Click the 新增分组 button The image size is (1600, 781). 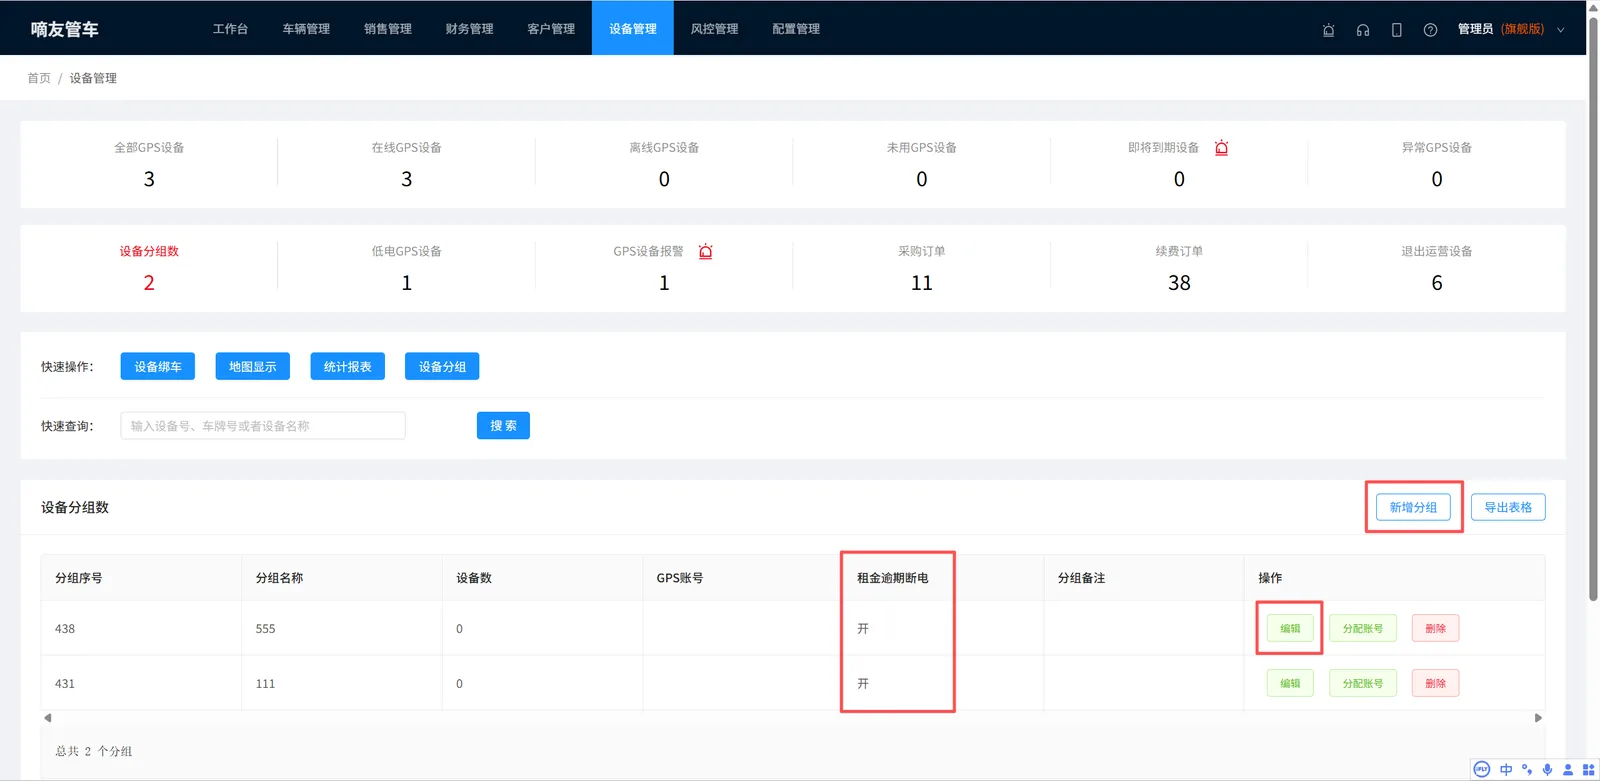pyautogui.click(x=1413, y=507)
